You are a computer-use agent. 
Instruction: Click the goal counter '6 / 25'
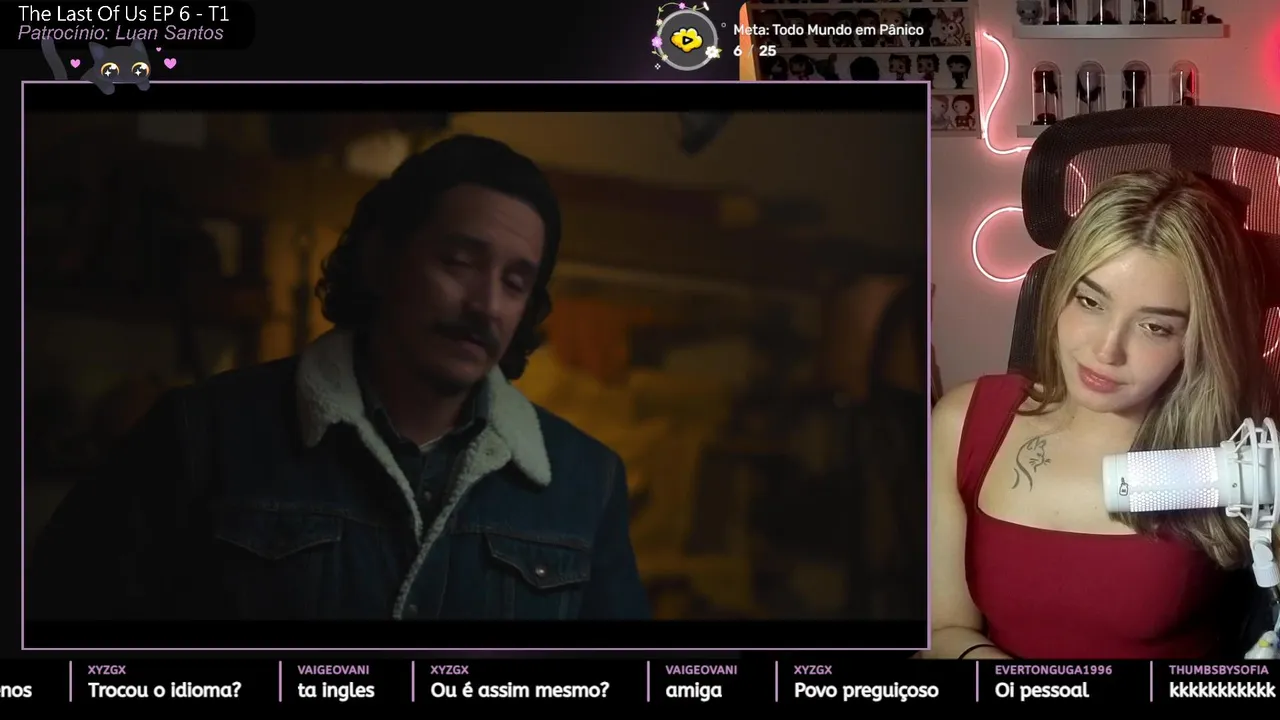click(754, 51)
